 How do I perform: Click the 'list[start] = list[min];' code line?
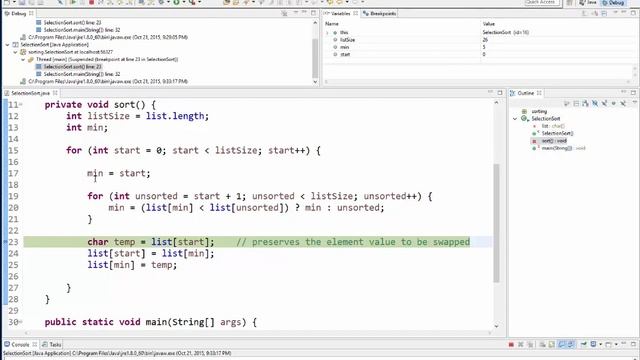point(151,253)
